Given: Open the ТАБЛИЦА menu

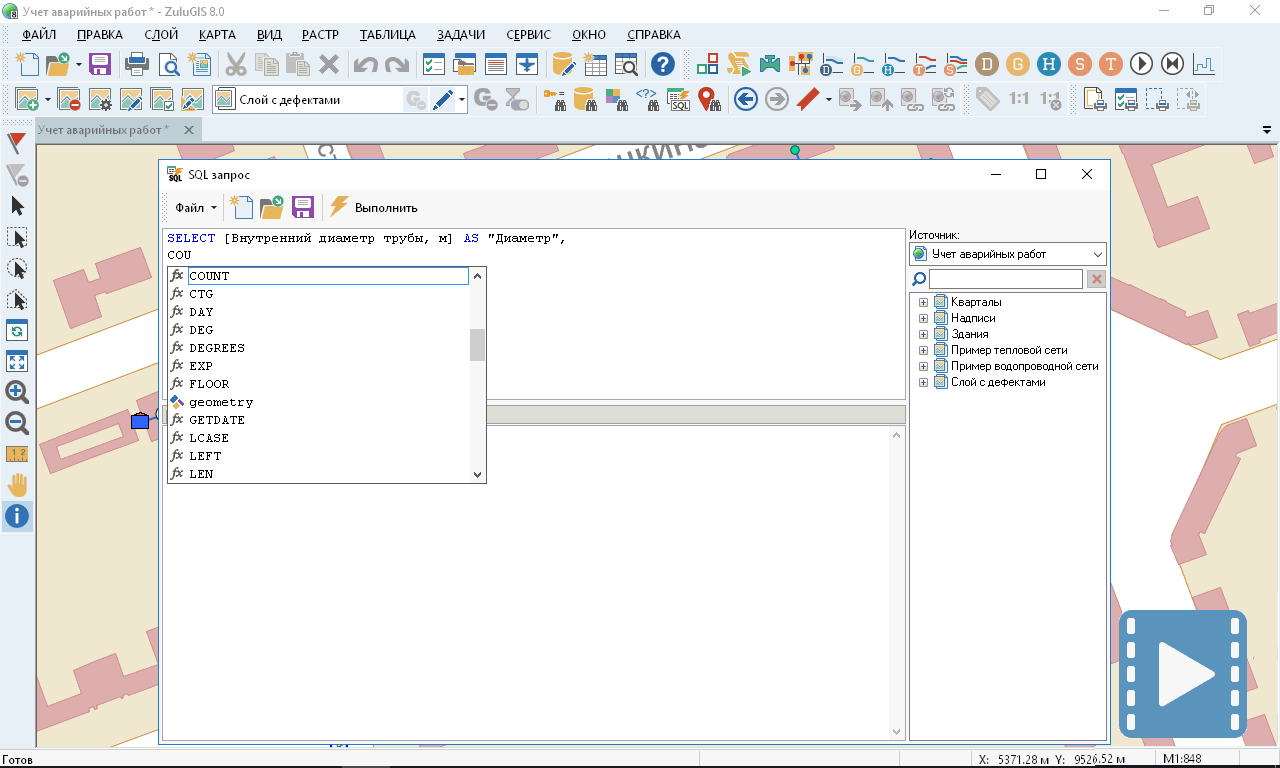Looking at the screenshot, I should tap(387, 34).
